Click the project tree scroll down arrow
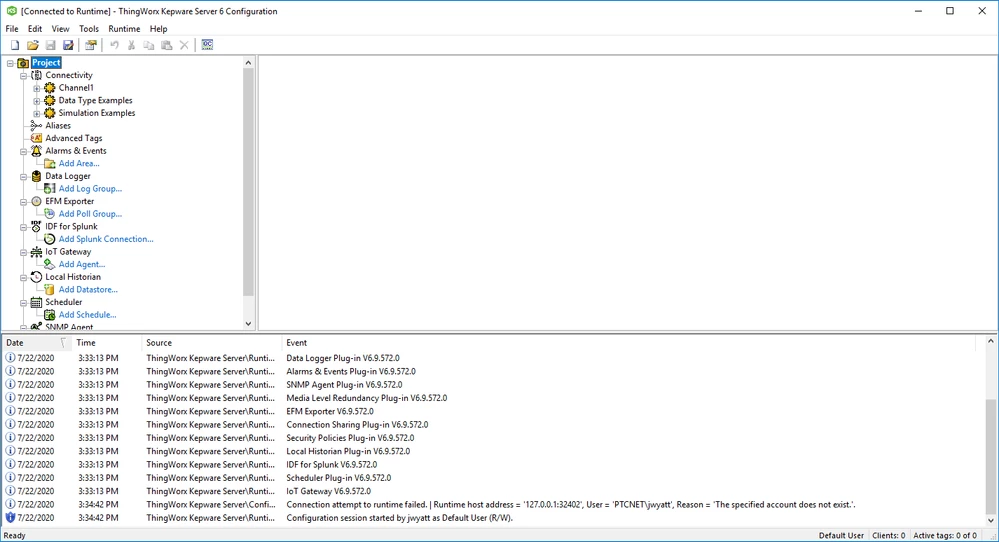Screen dimensions: 999x542 click(248, 324)
